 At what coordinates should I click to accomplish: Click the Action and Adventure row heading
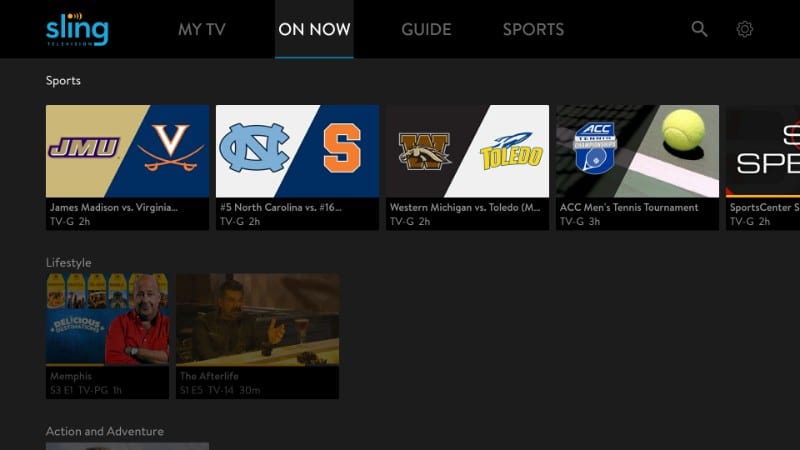point(105,431)
